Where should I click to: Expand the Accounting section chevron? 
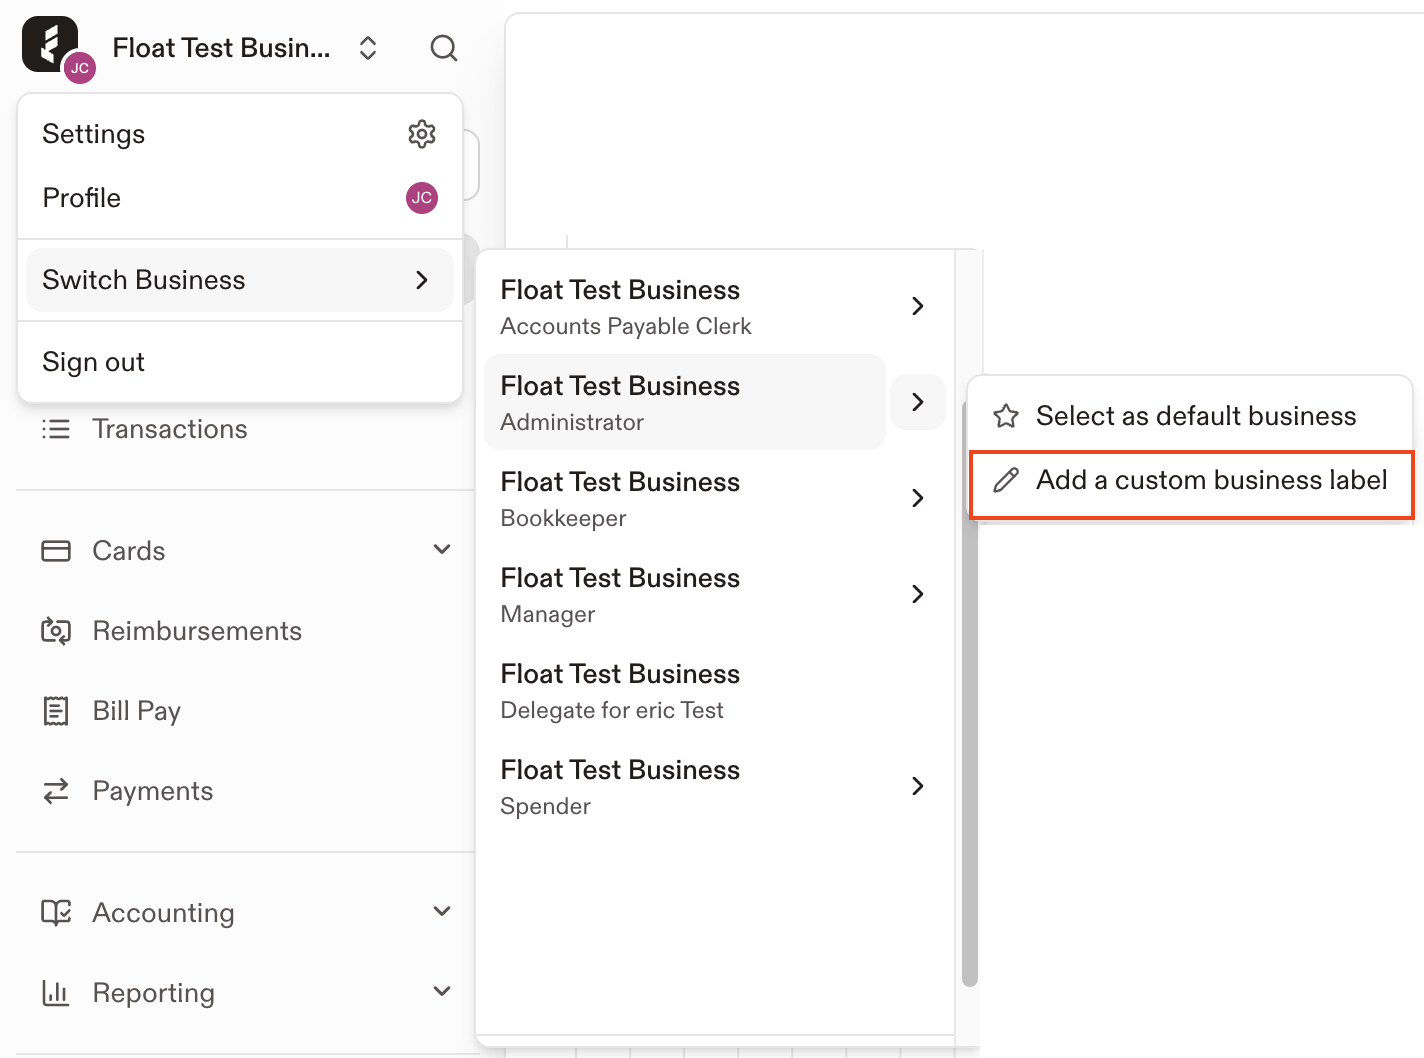tap(442, 911)
